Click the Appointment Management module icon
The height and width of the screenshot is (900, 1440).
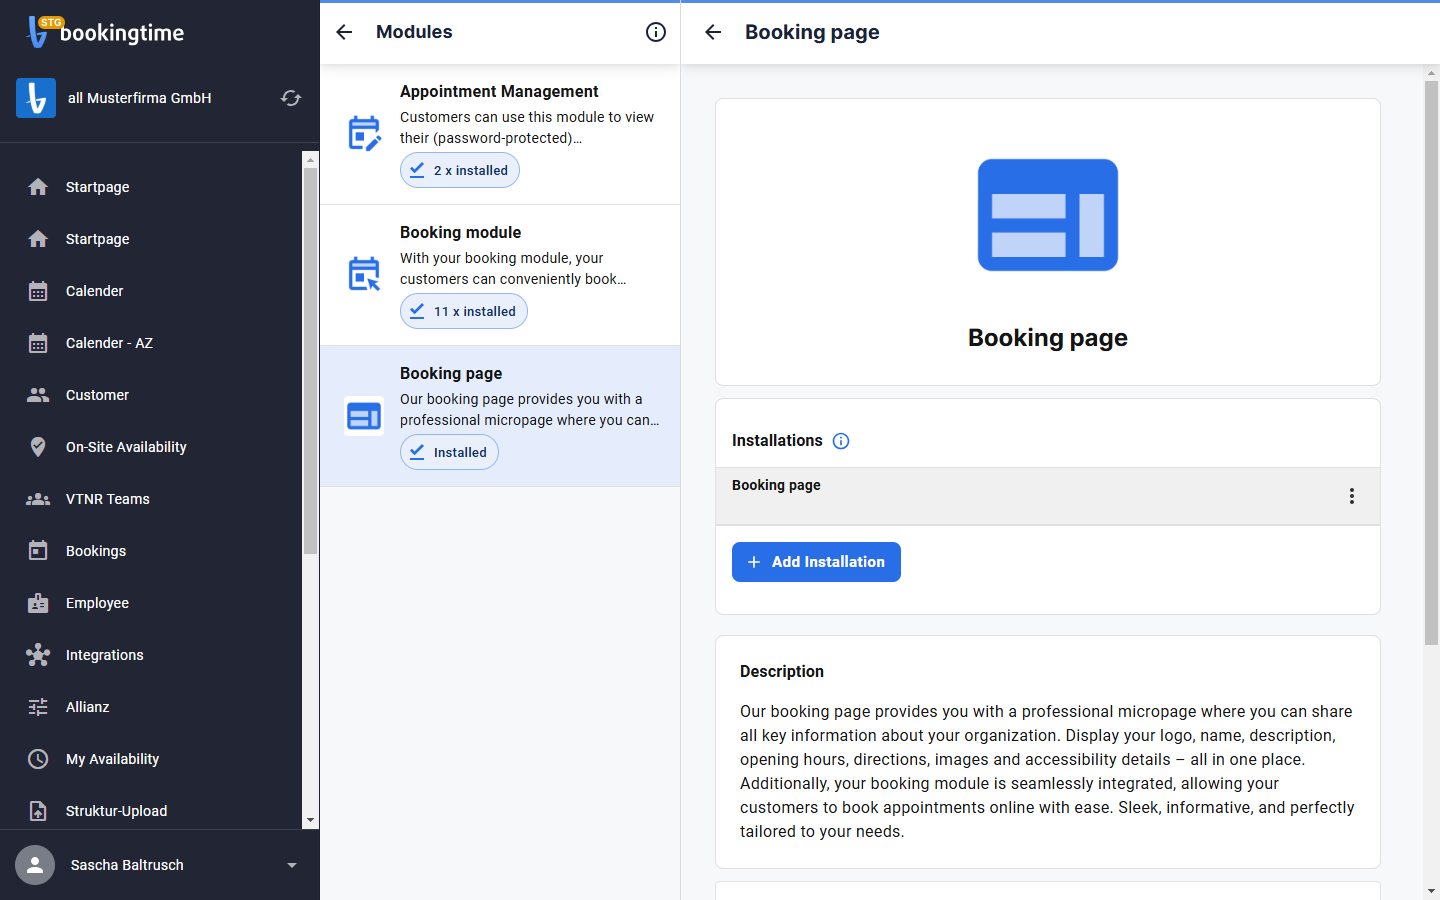click(x=364, y=134)
